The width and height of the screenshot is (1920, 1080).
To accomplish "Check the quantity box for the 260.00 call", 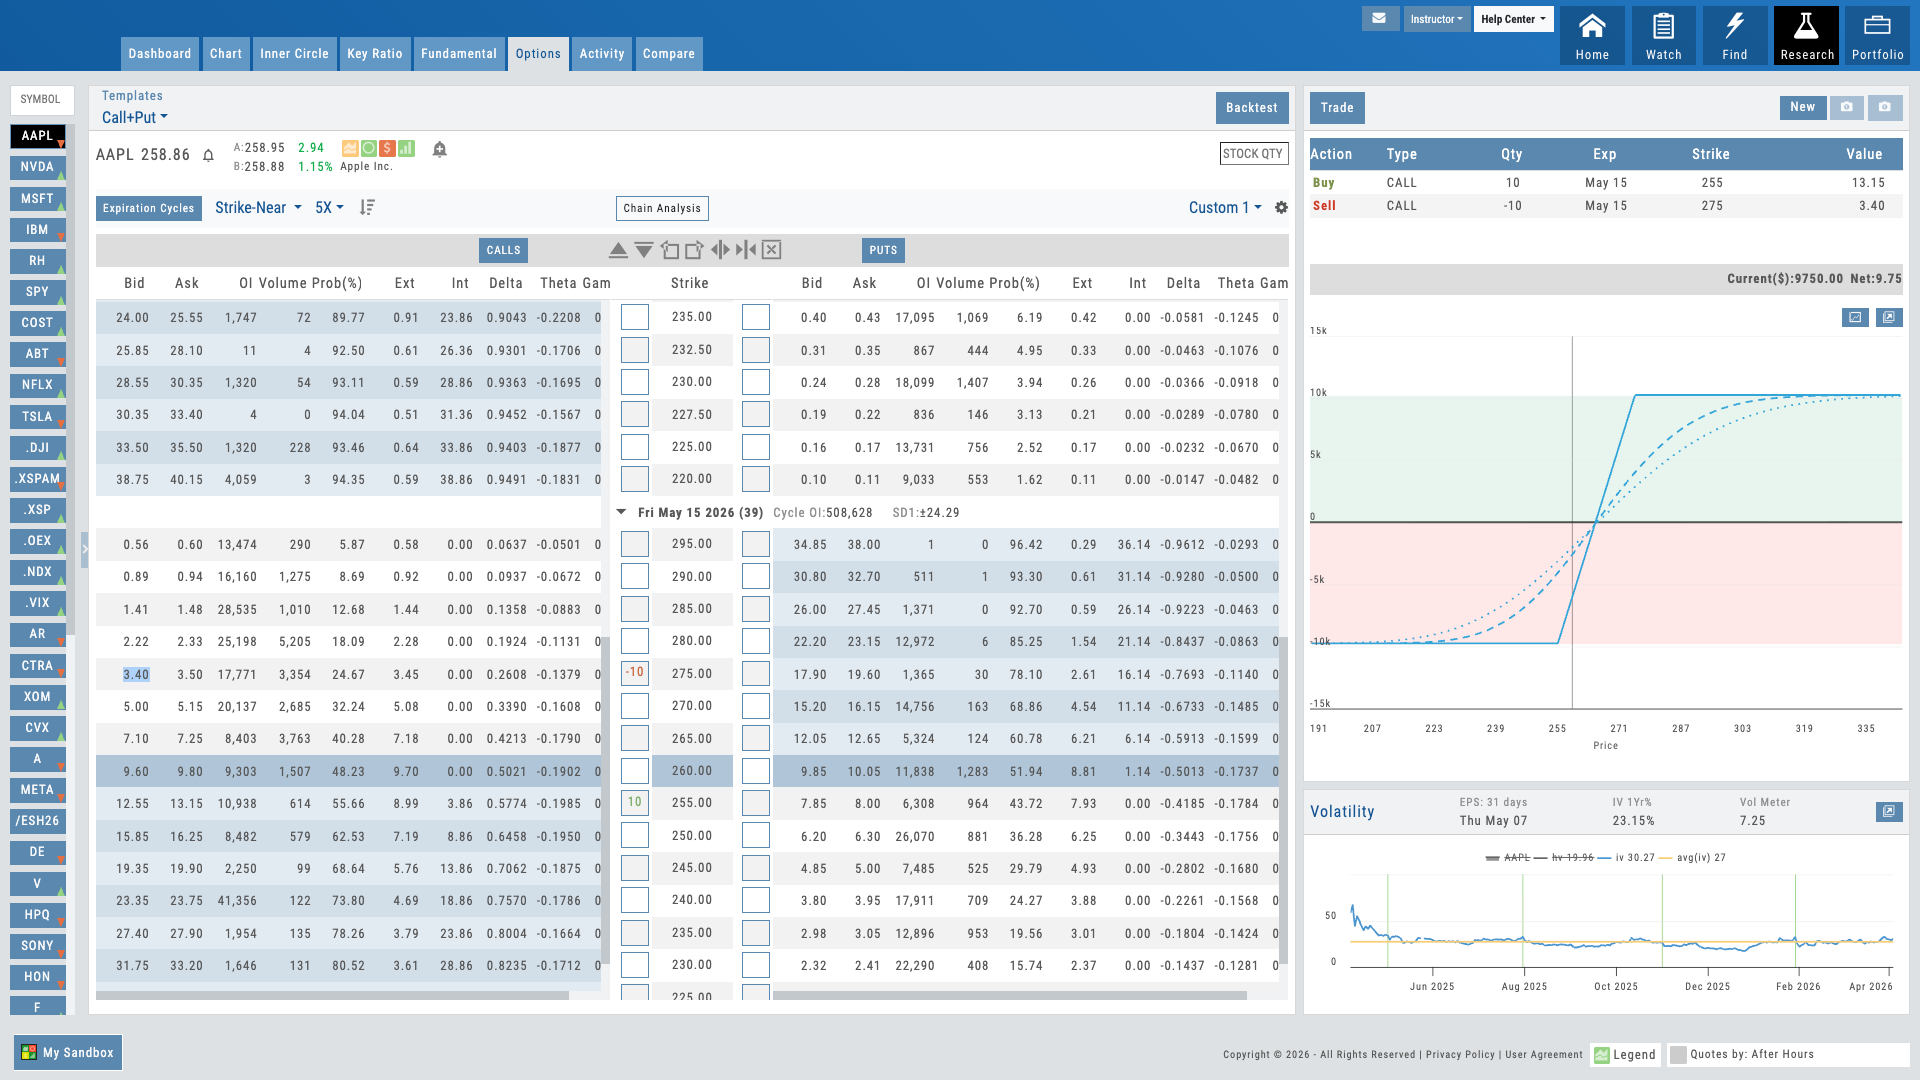I will (634, 770).
